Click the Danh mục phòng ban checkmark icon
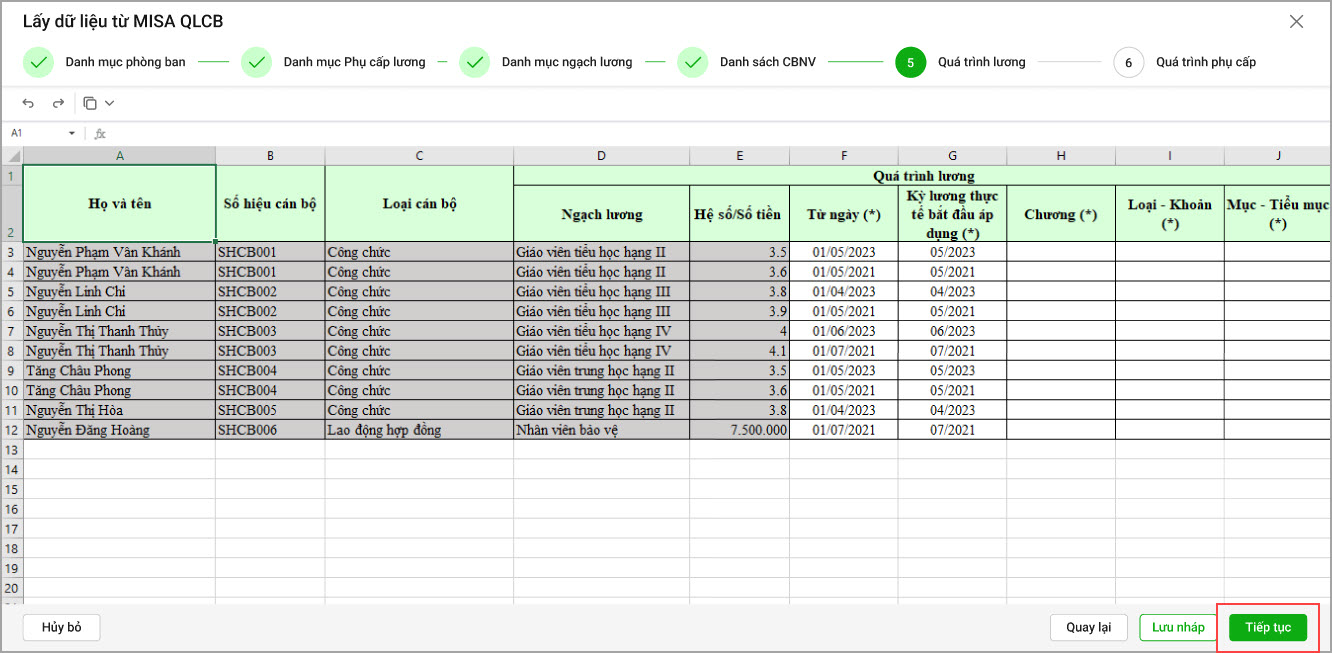The width and height of the screenshot is (1332, 653). pos(38,62)
